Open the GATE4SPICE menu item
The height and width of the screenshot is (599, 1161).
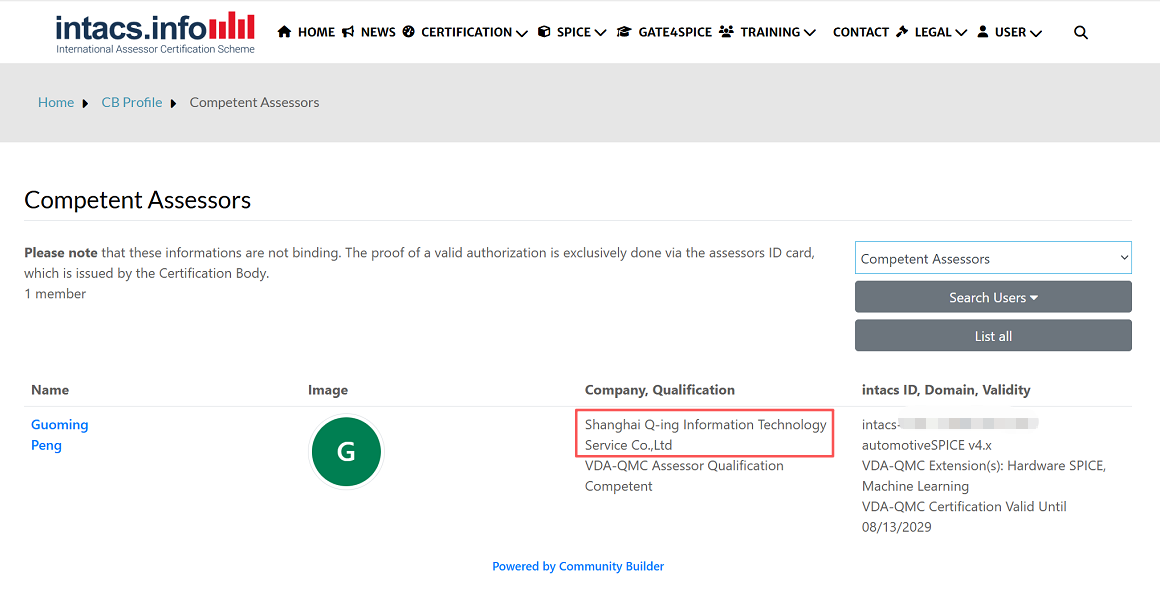pyautogui.click(x=675, y=32)
